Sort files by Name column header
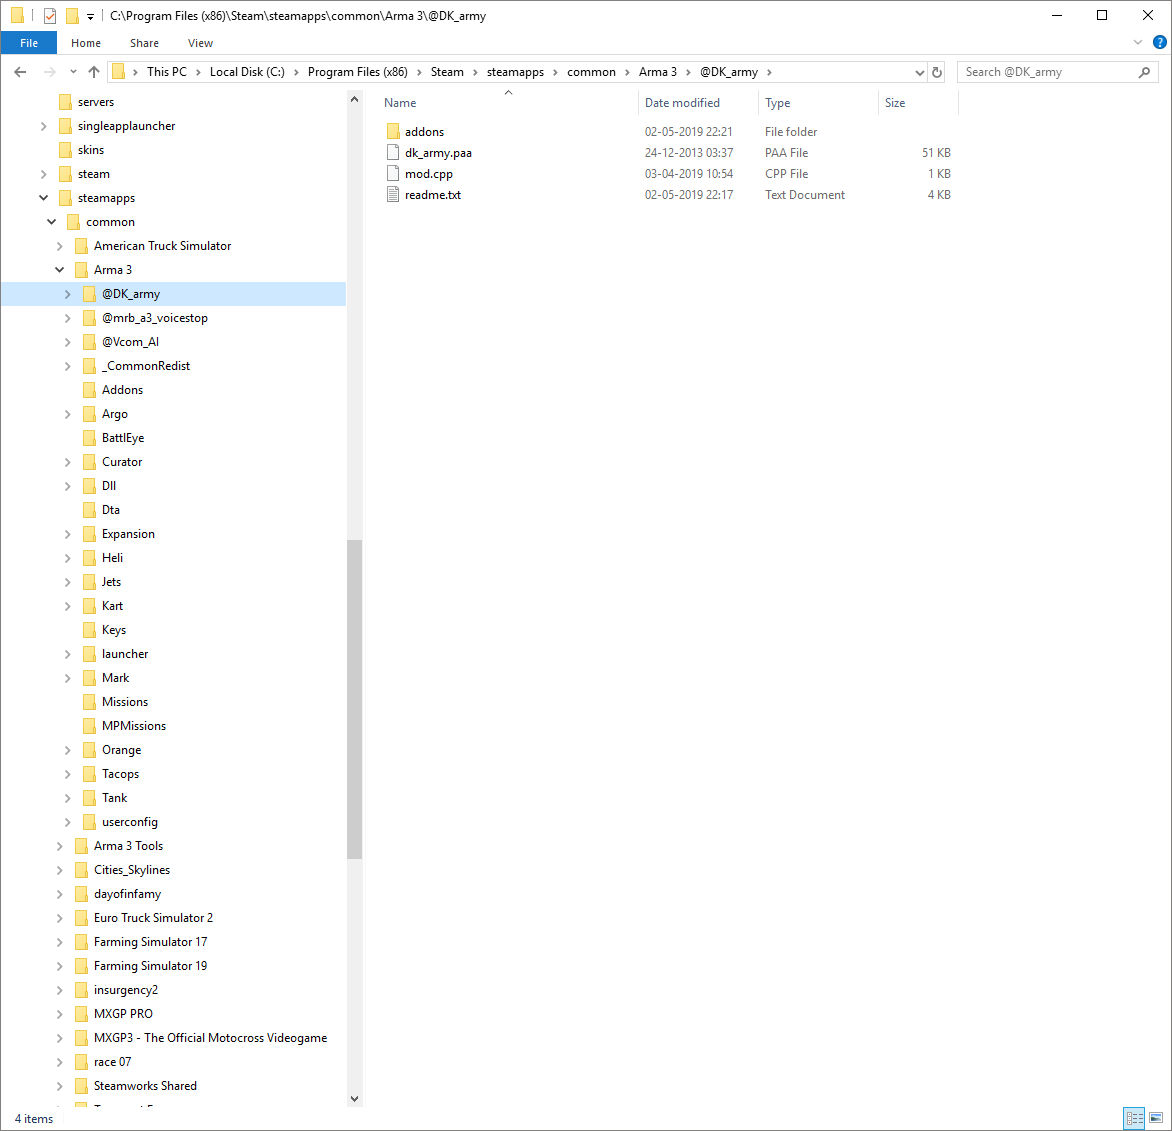Viewport: 1172px width, 1131px height. (508, 103)
